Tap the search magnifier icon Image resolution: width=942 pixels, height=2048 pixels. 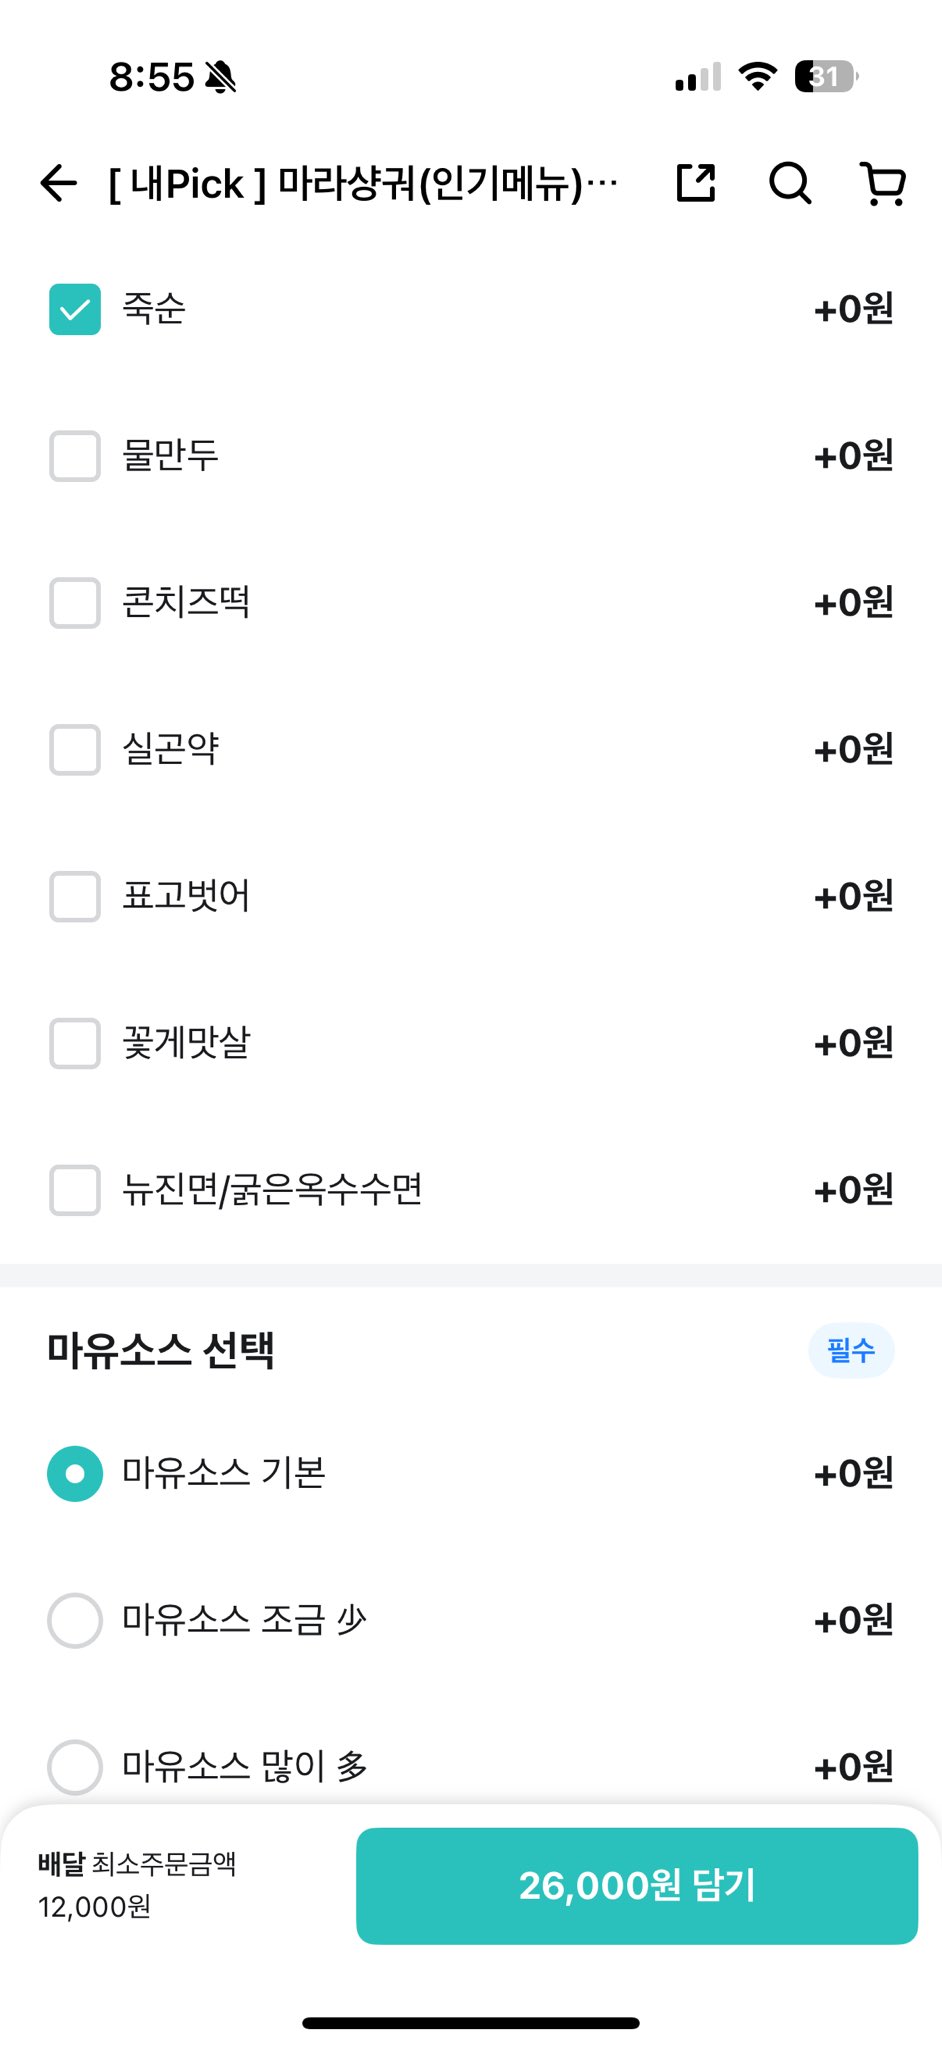pos(789,183)
